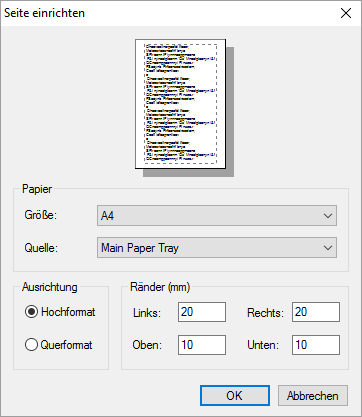Click the Unten label

263,345
